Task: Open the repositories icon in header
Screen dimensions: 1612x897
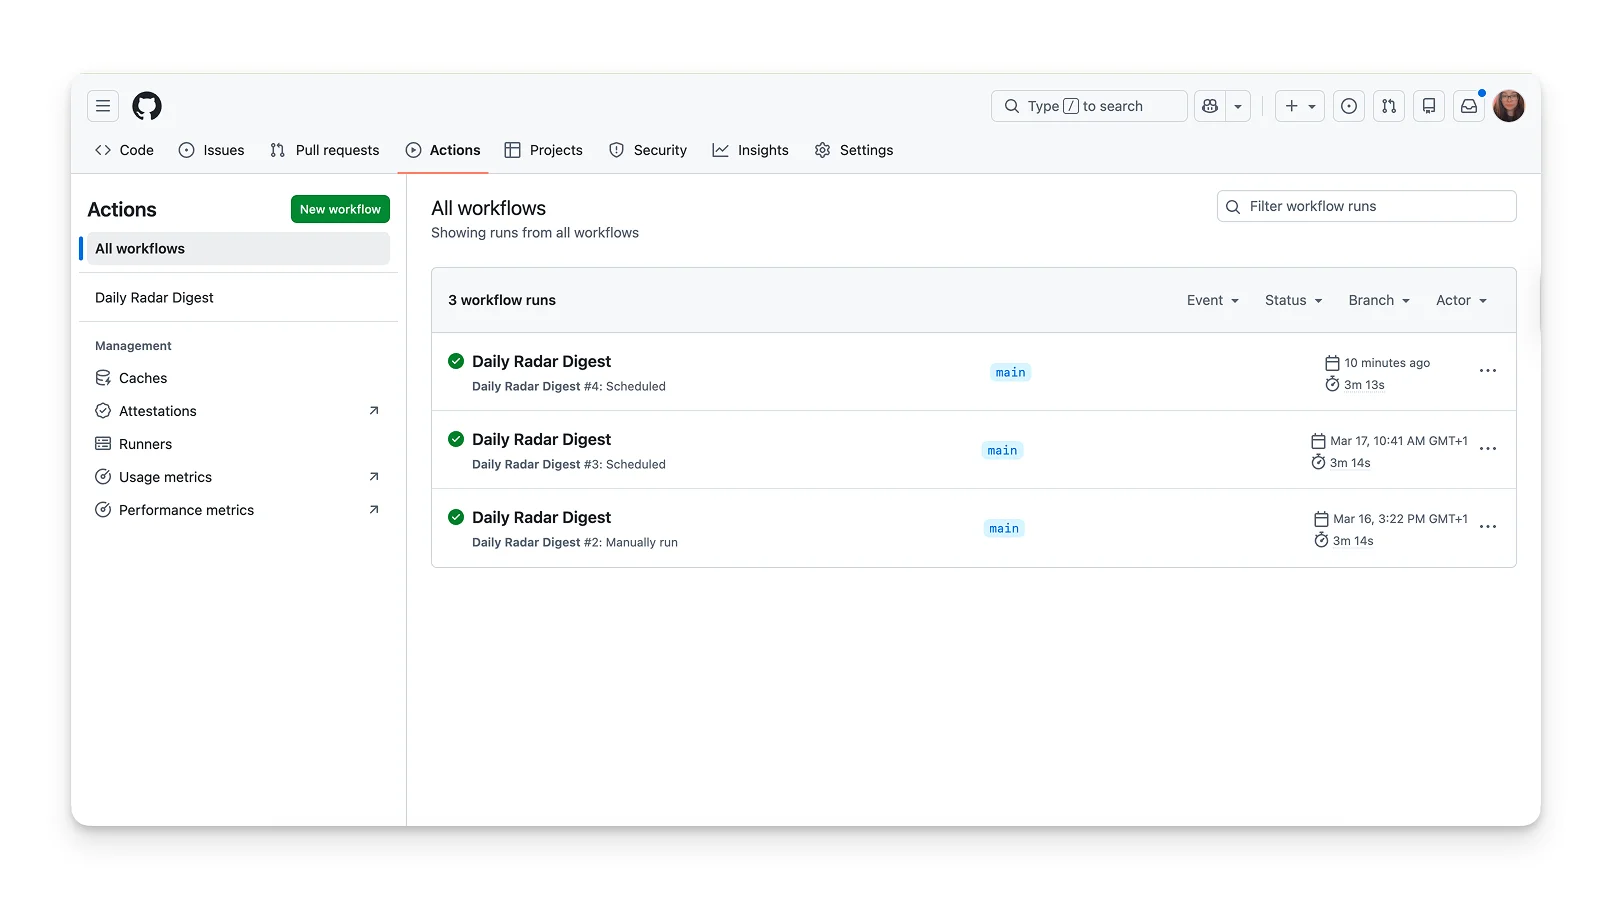Action: click(x=1429, y=106)
